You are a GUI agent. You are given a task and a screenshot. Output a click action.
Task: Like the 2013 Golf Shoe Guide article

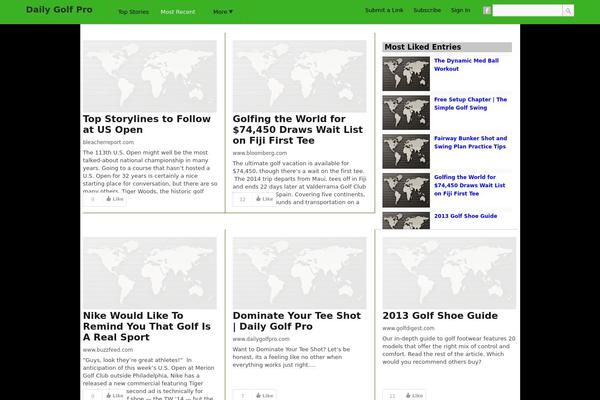pos(414,395)
